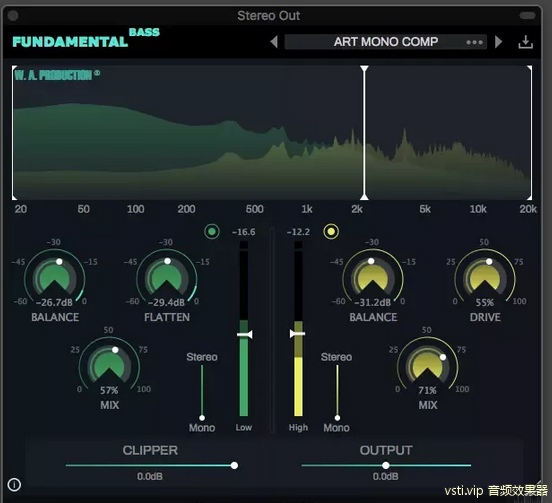Click the yellow High band MIX knob

(427, 366)
